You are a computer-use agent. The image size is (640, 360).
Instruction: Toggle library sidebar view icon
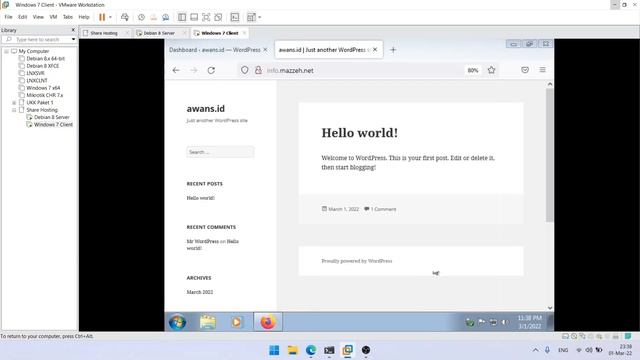(x=182, y=17)
